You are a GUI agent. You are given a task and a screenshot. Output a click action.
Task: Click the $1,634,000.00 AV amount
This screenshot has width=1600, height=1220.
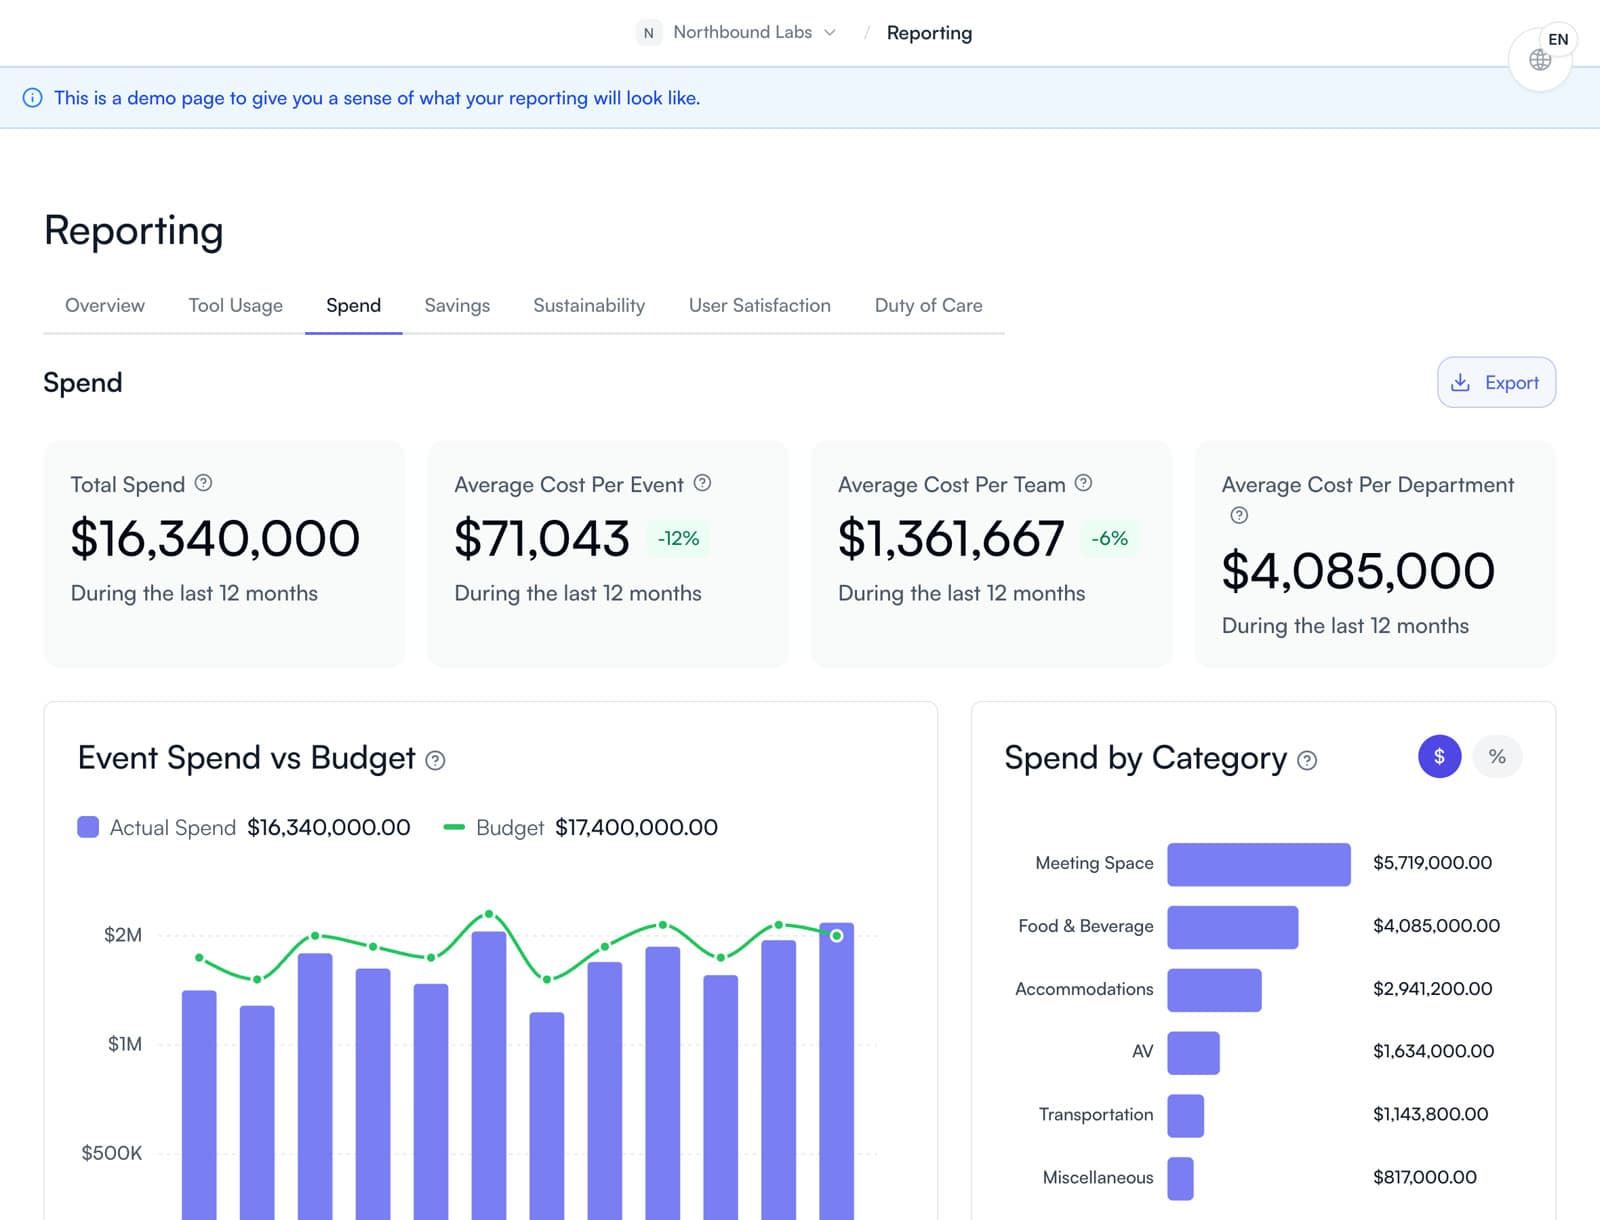click(x=1433, y=1051)
